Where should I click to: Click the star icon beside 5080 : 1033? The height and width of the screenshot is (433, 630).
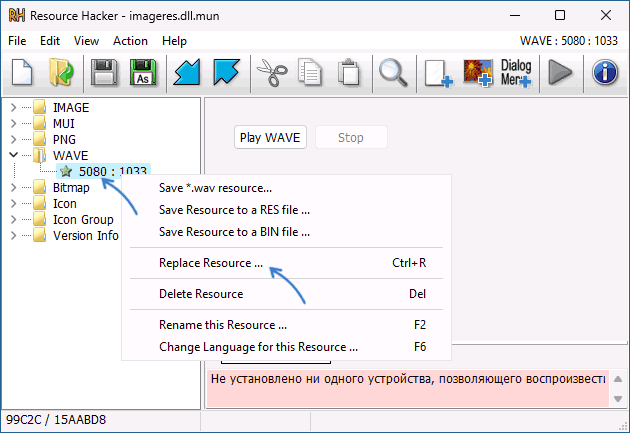pyautogui.click(x=66, y=172)
